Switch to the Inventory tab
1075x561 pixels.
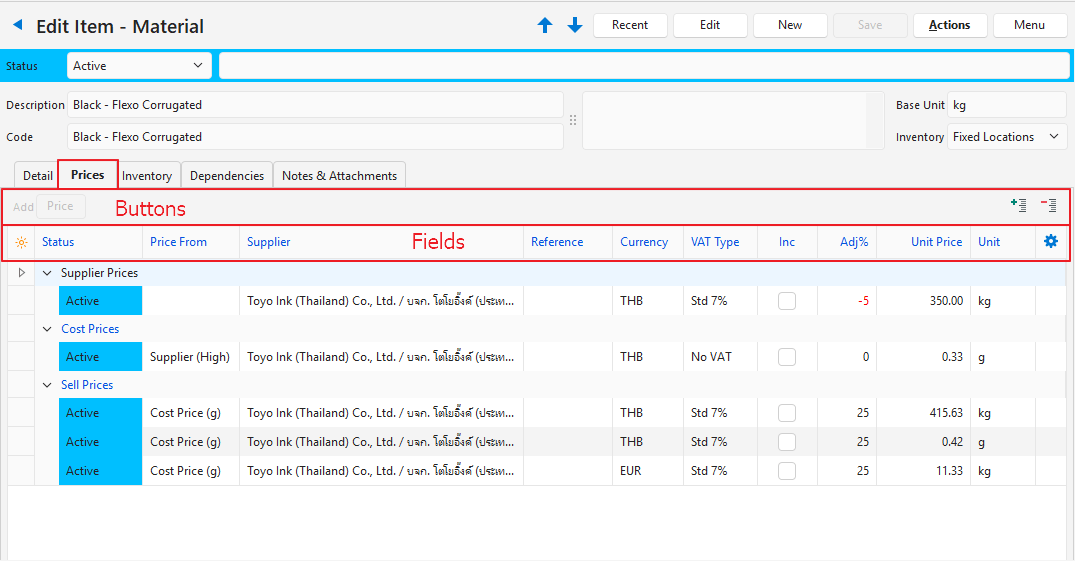point(147,176)
